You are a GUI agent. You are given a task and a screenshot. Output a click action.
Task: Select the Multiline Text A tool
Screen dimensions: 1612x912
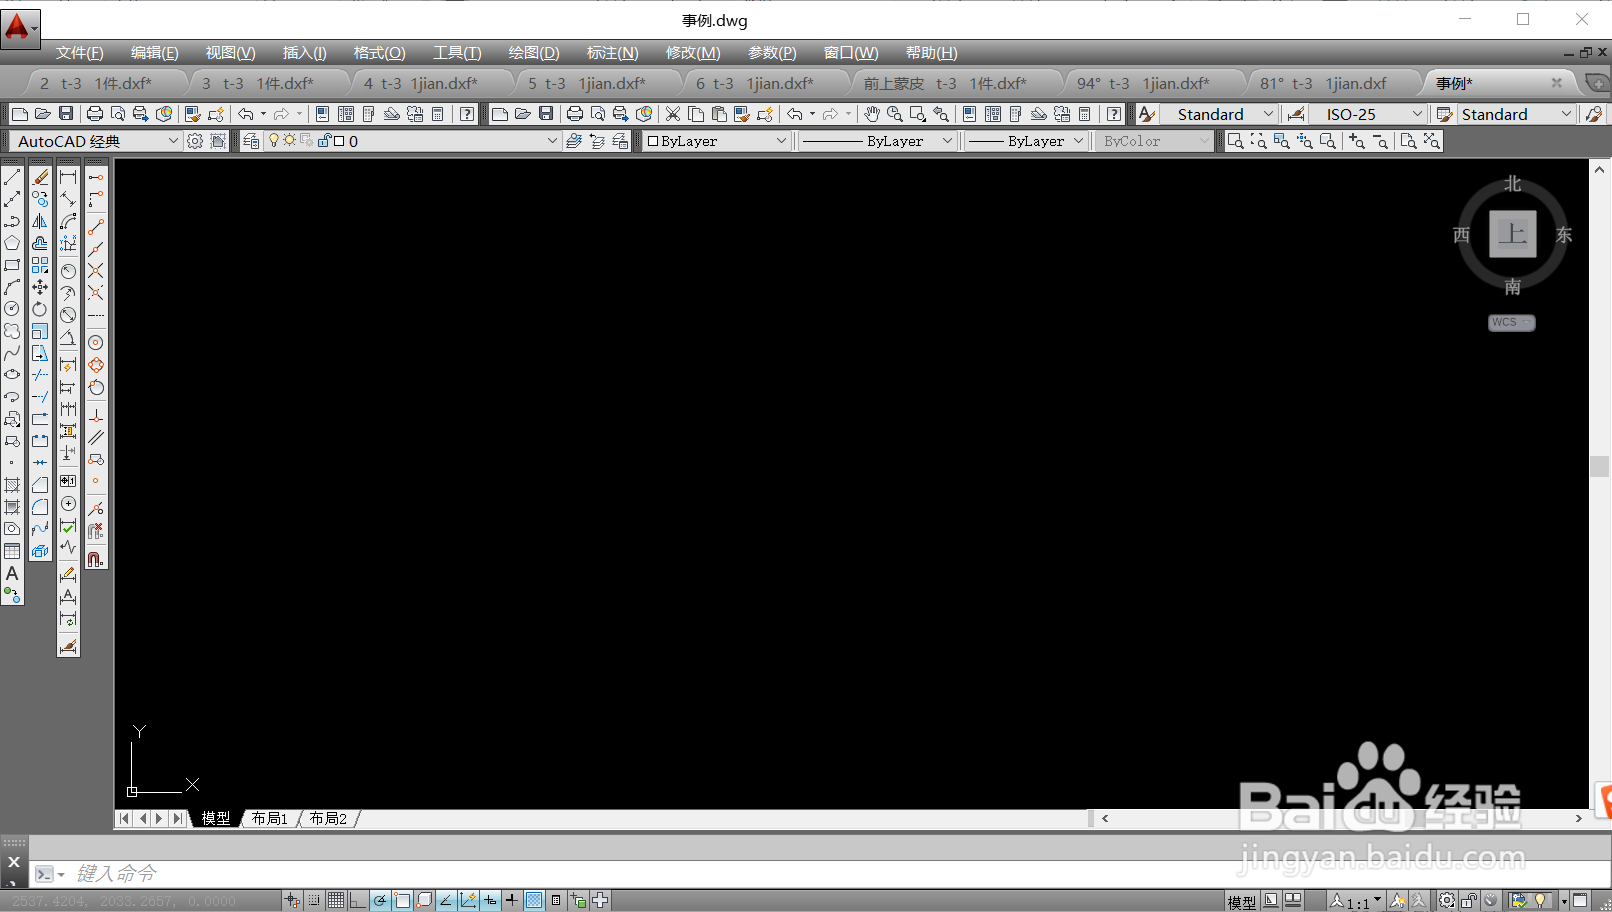point(12,573)
